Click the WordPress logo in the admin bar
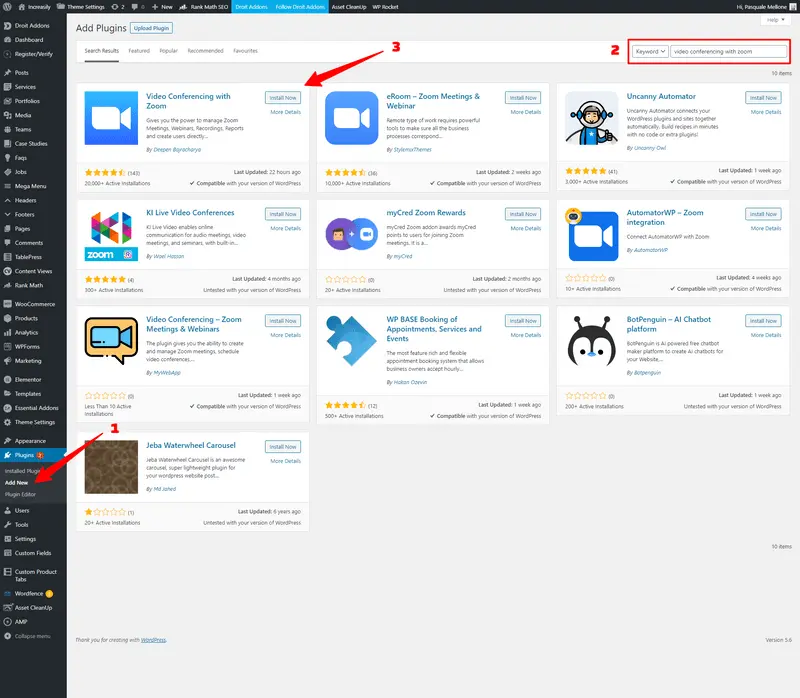The height and width of the screenshot is (698, 800). (x=7, y=6)
